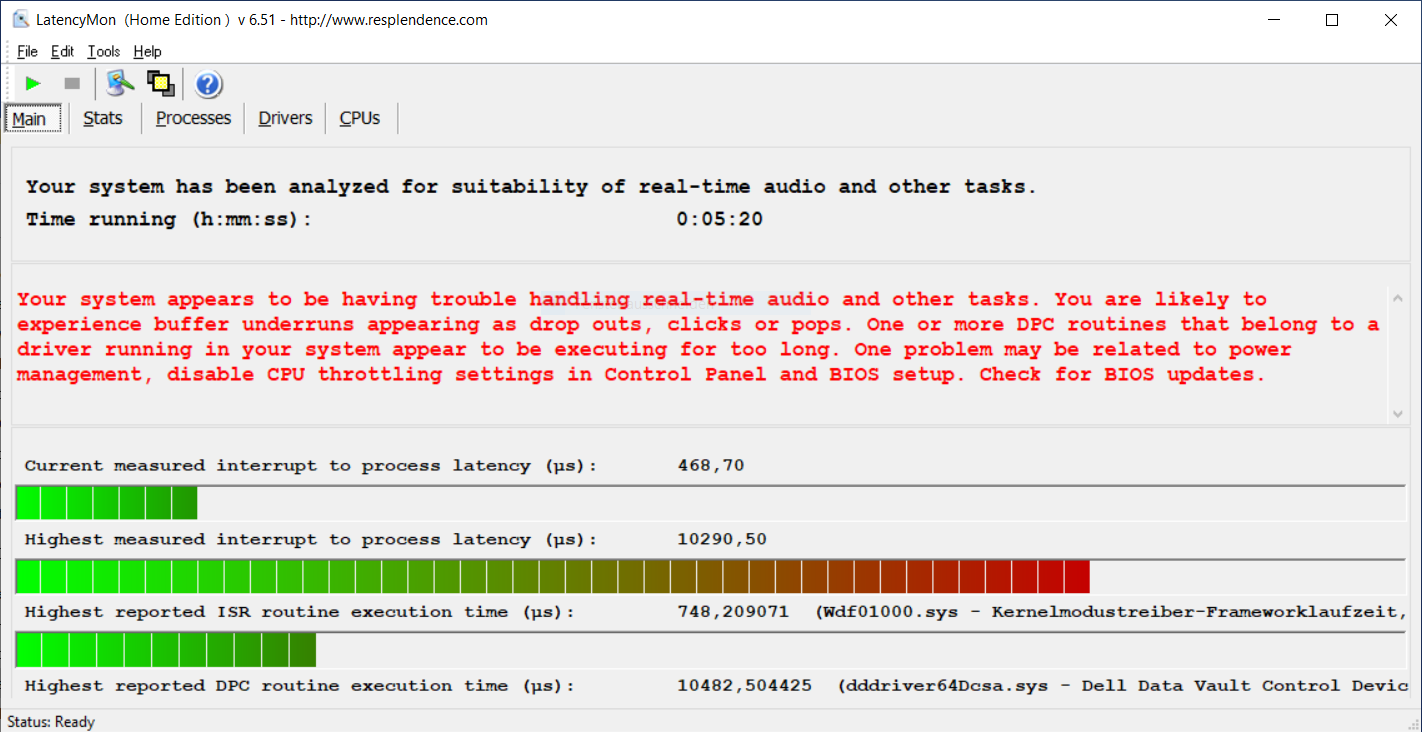Viewport: 1422px width, 732px height.
Task: Maximize the LatencyMon window
Action: 1331,20
